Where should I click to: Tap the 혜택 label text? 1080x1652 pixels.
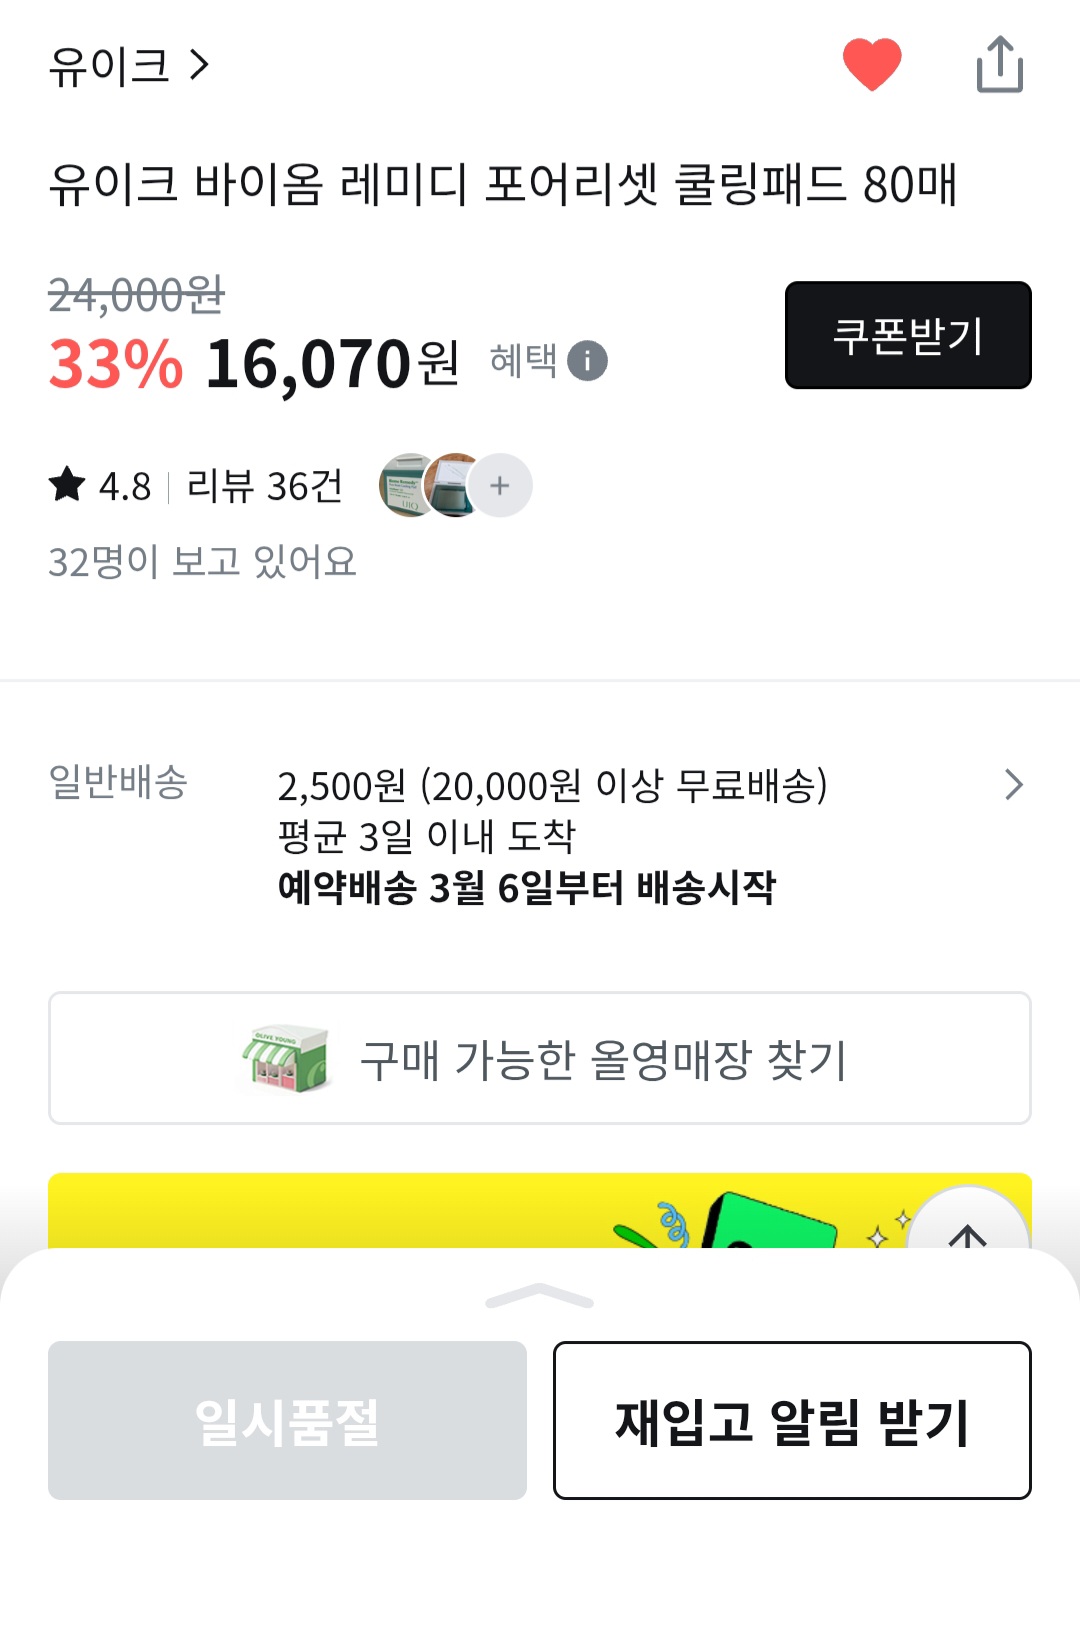(x=523, y=361)
